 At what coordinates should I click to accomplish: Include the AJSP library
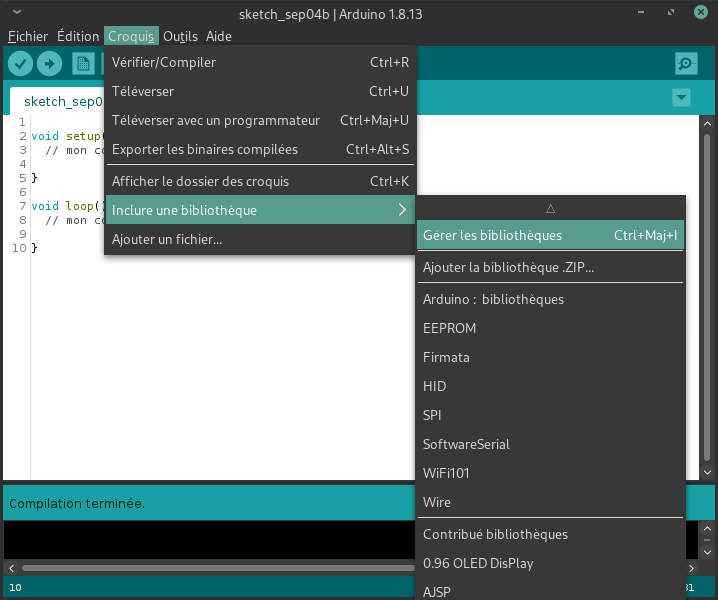[x=550, y=590]
